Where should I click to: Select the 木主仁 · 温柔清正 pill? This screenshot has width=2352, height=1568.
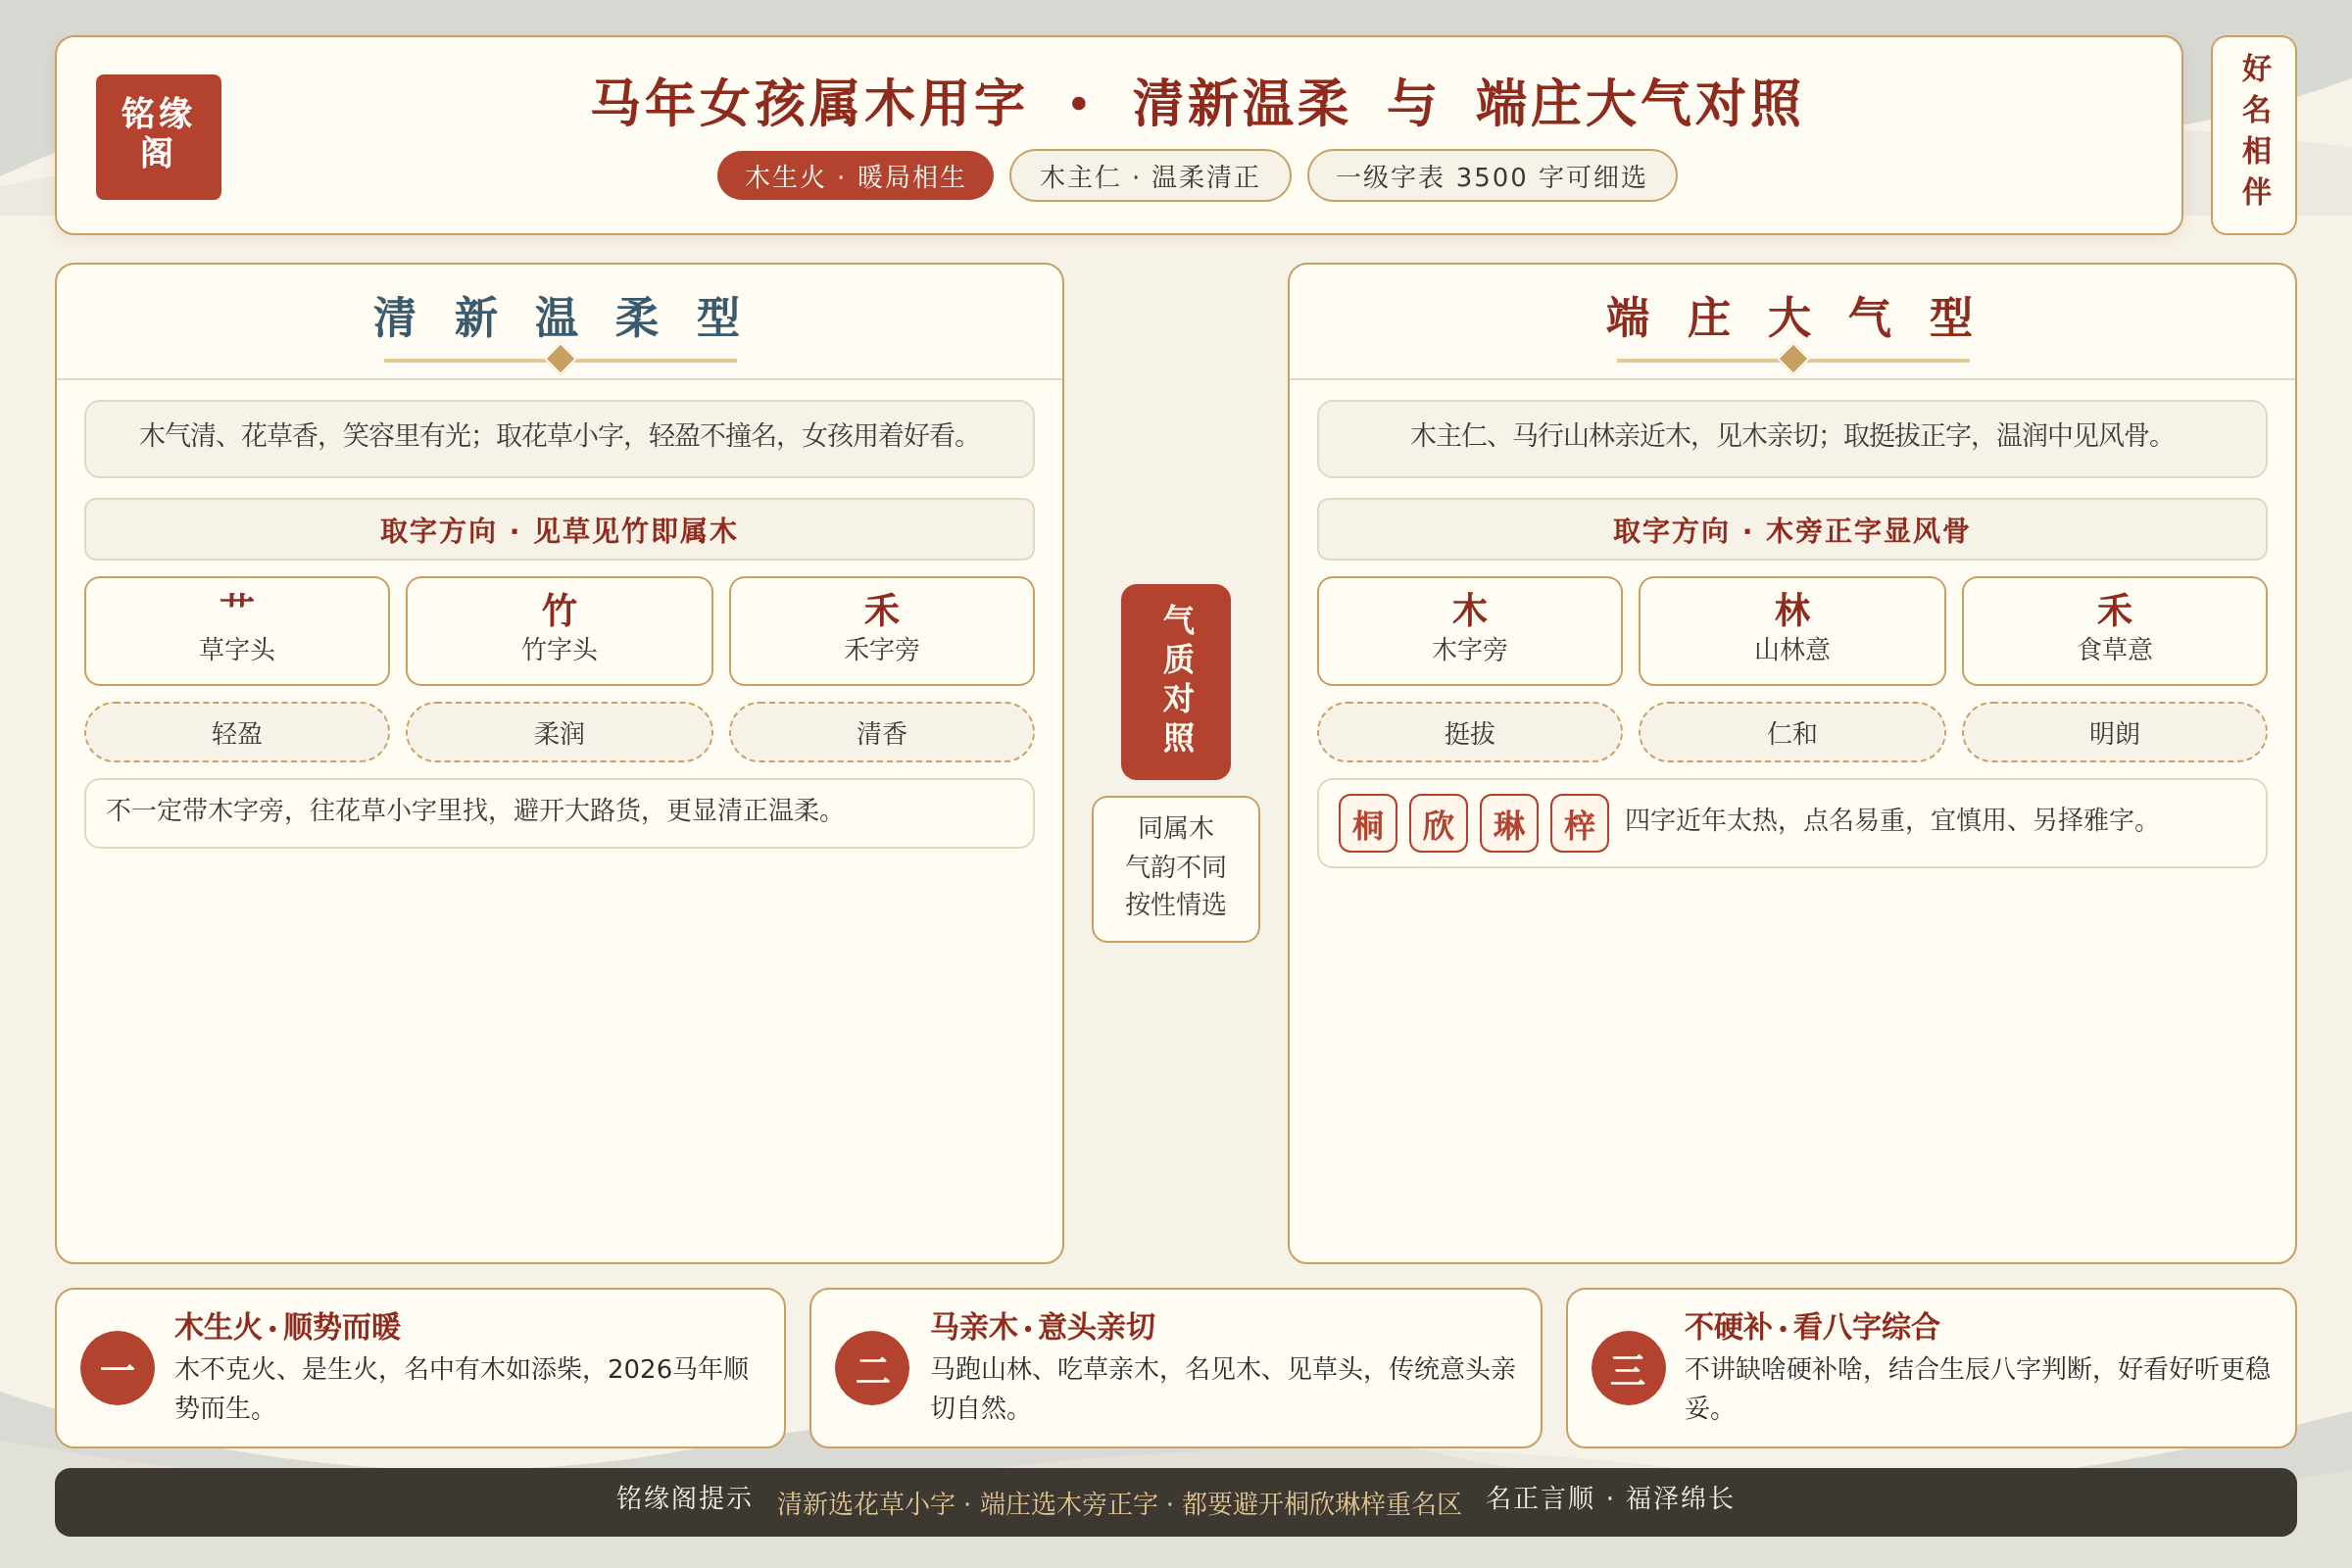(x=1150, y=176)
